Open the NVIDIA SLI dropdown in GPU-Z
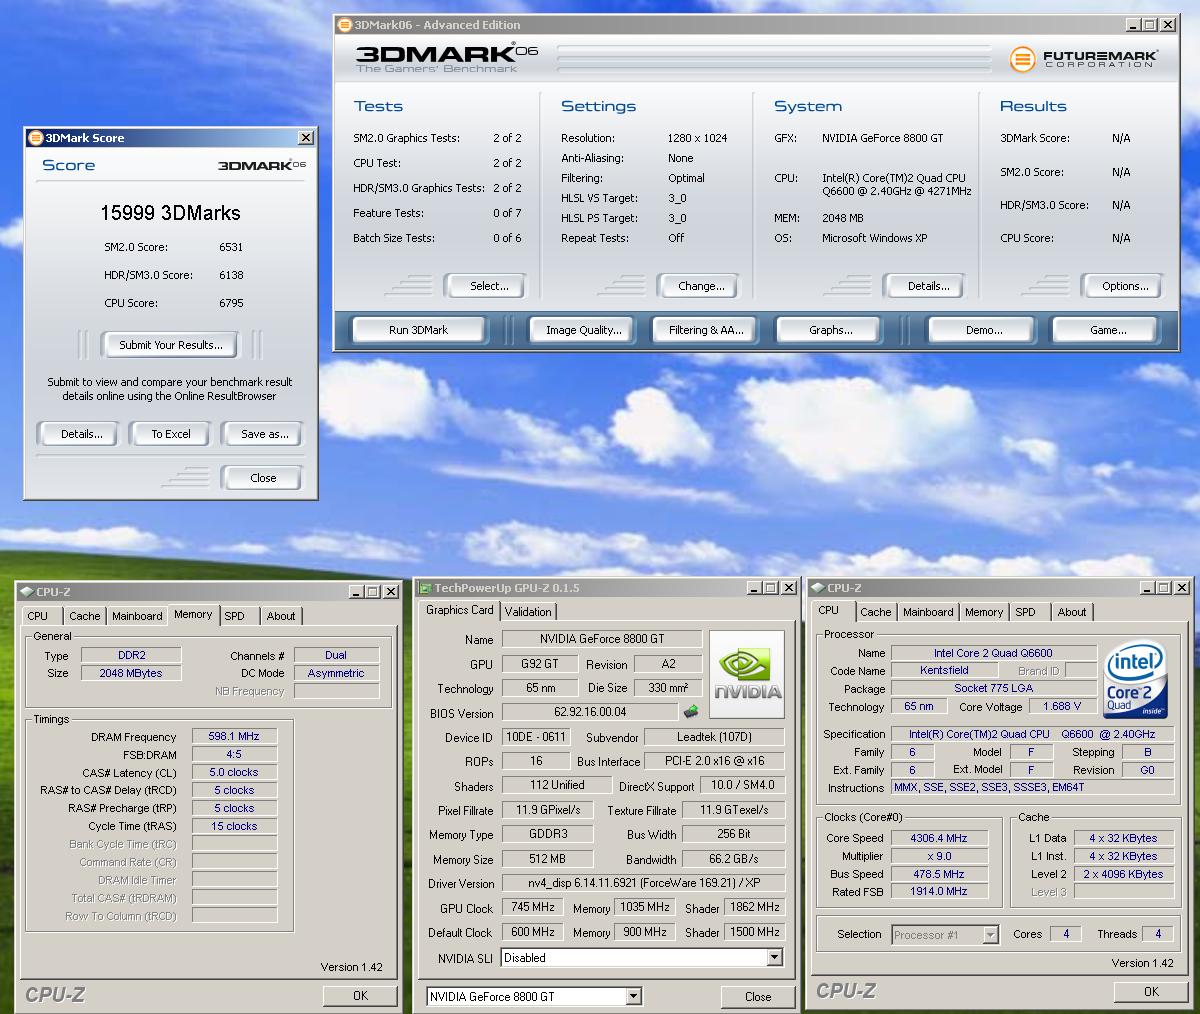 (x=774, y=957)
